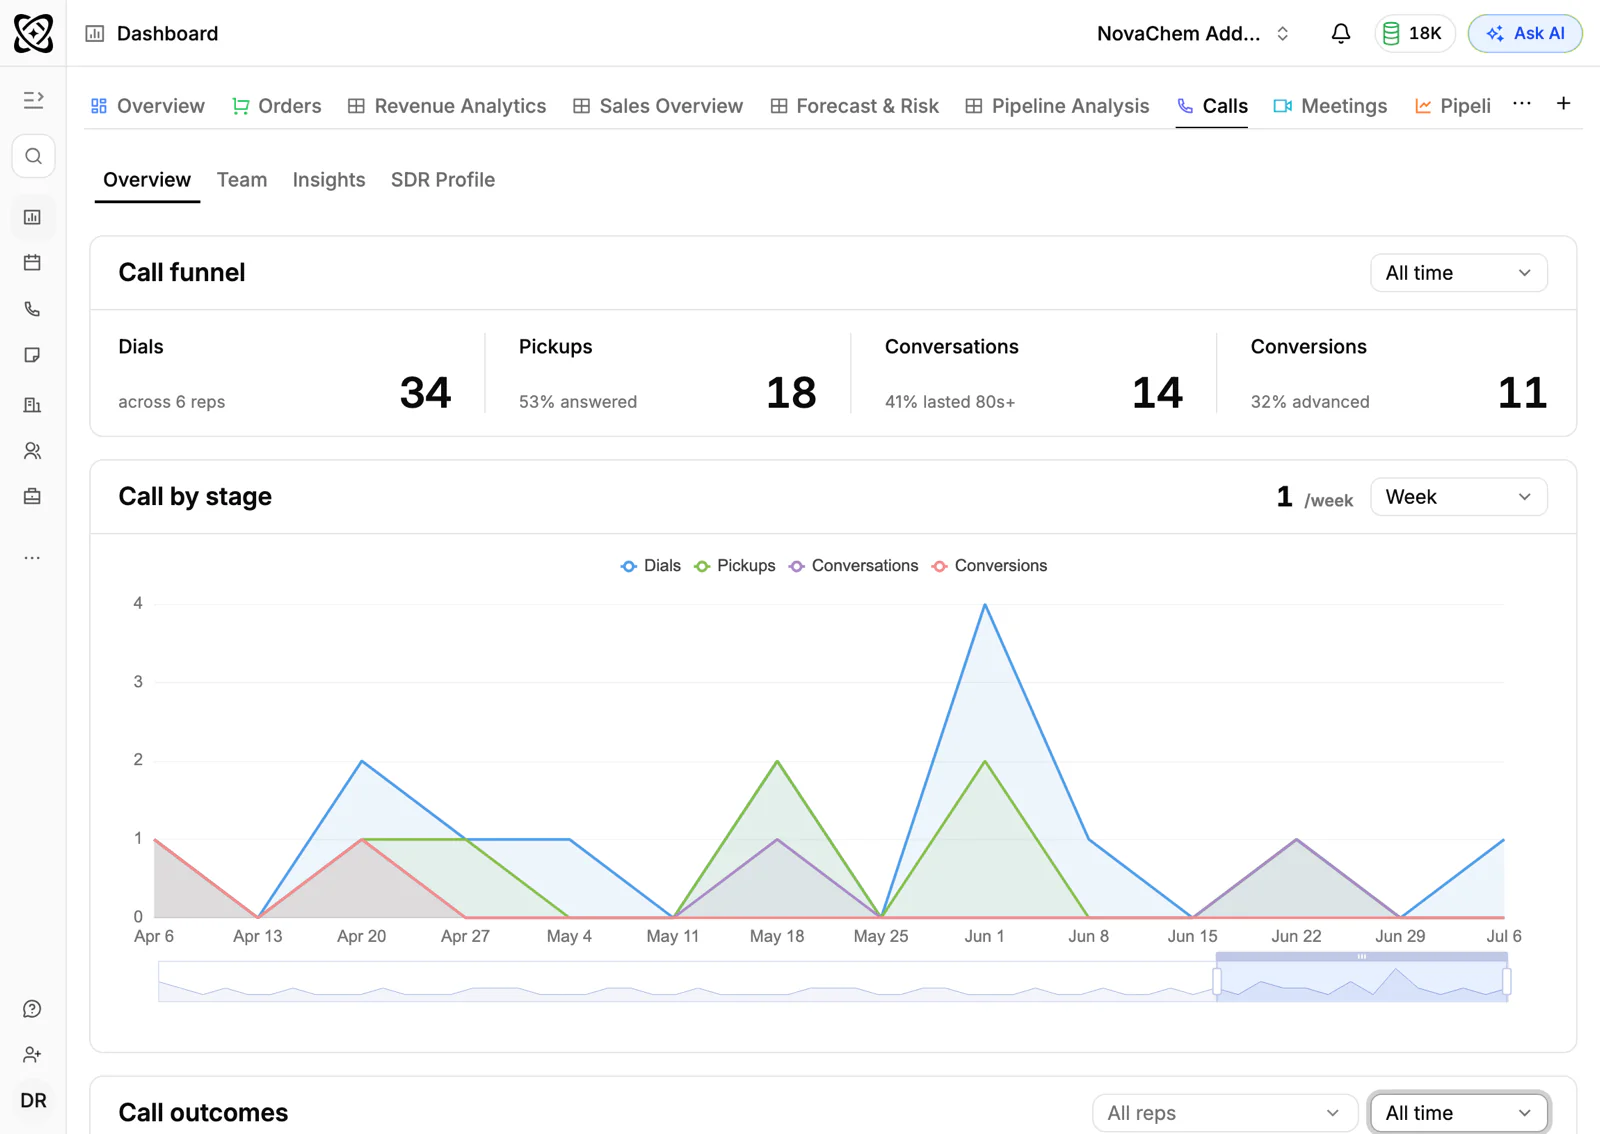Open the companies building icon in sidebar
The height and width of the screenshot is (1134, 1600).
pos(33,405)
